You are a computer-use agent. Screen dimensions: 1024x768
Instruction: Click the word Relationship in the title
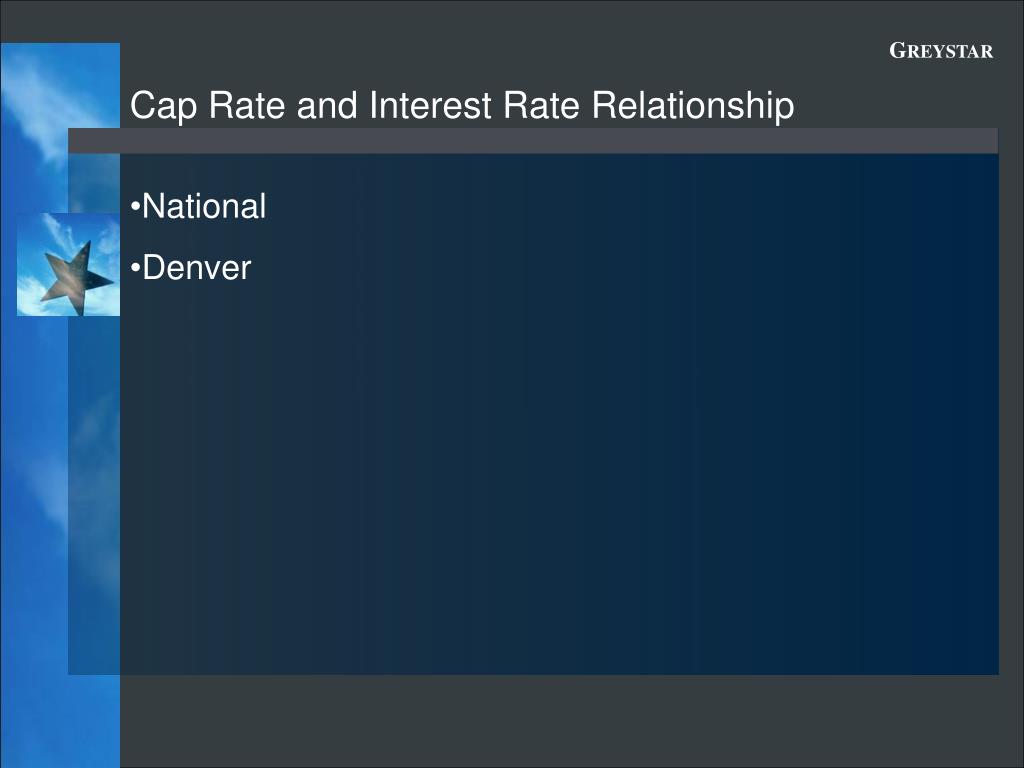(693, 105)
